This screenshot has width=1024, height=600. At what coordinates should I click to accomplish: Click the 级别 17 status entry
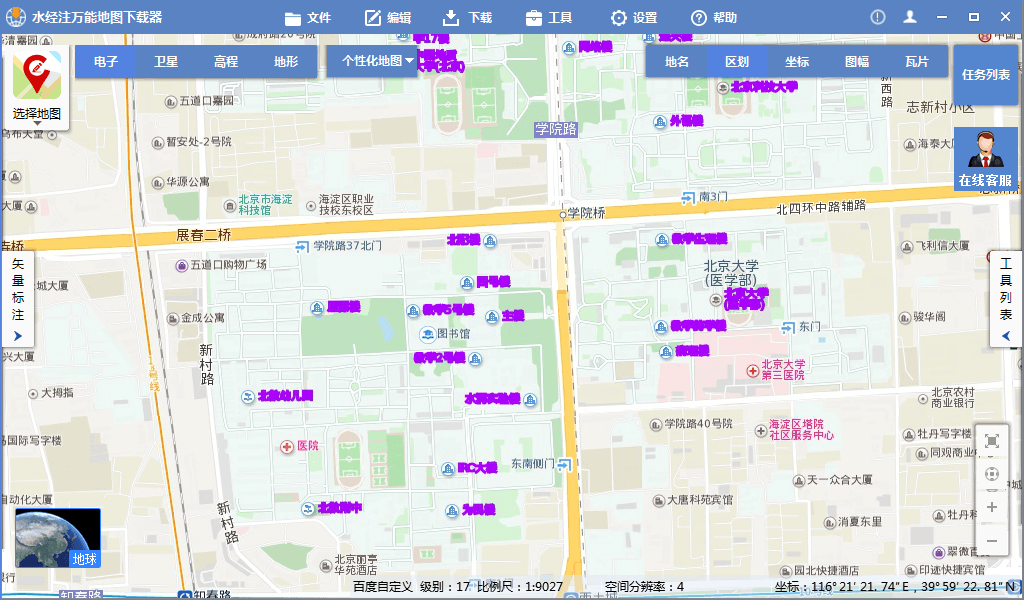(x=445, y=586)
